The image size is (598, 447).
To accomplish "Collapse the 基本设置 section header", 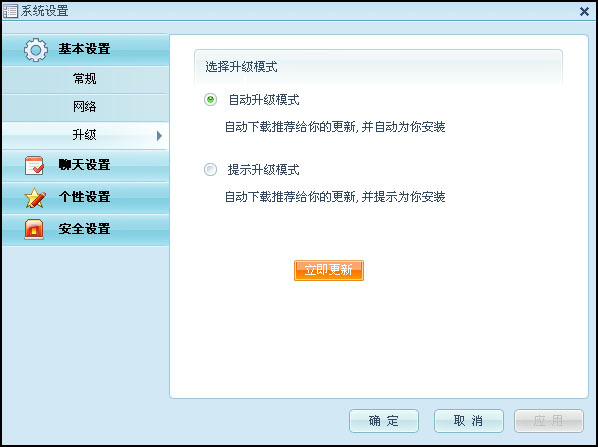I will (85, 50).
